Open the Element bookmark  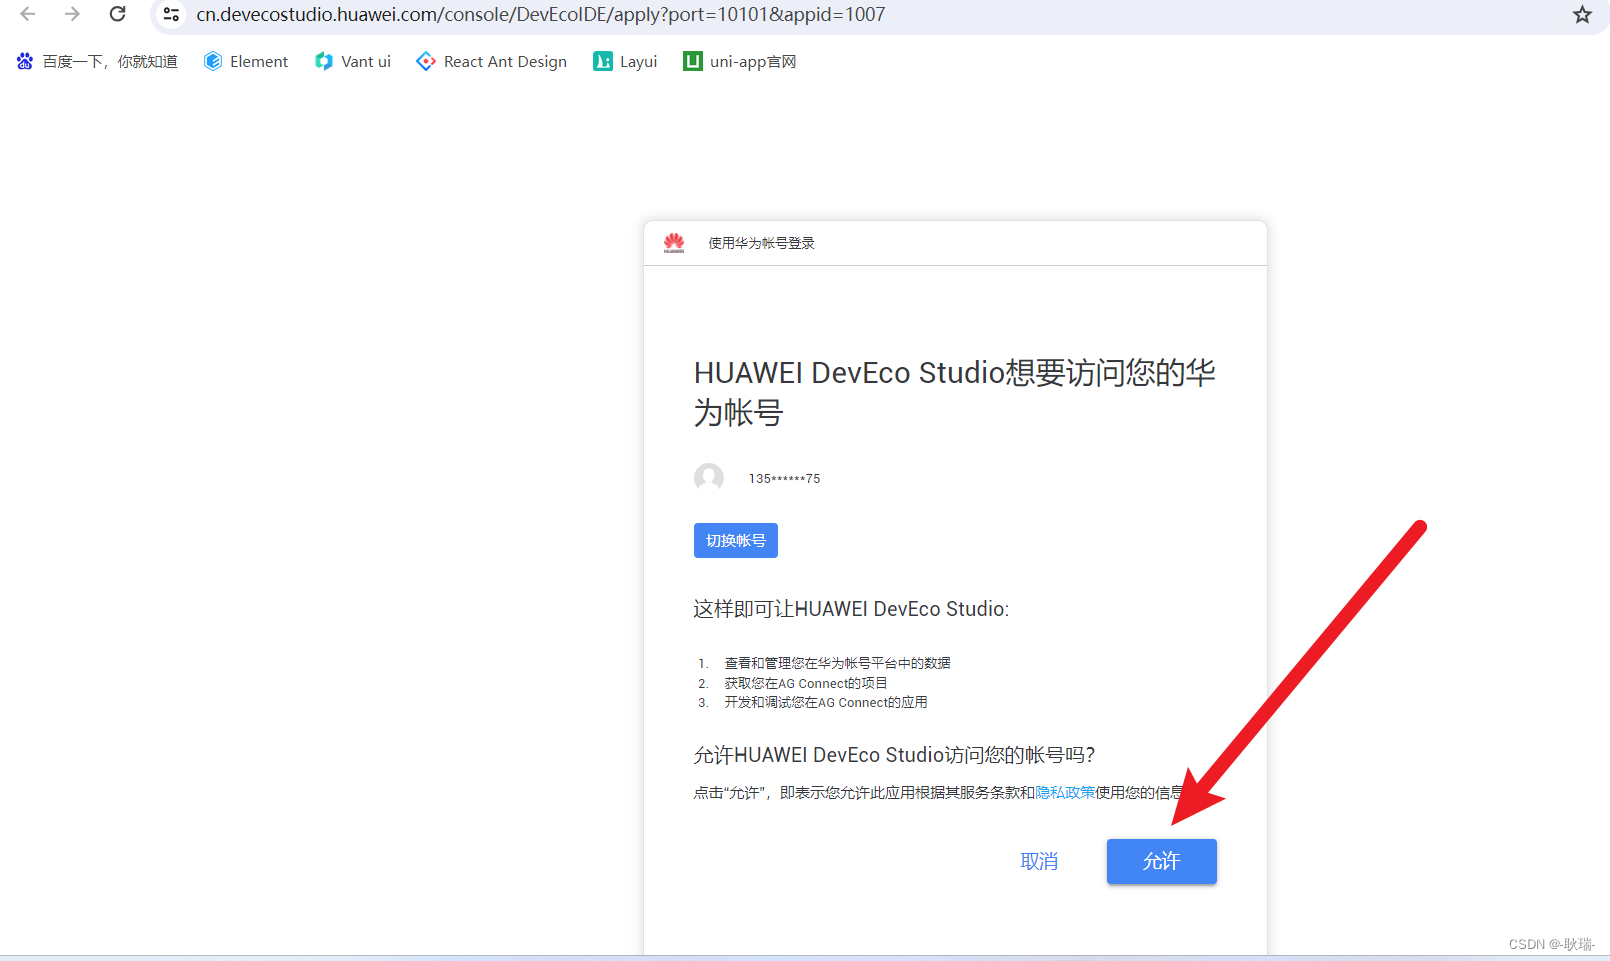pos(246,61)
